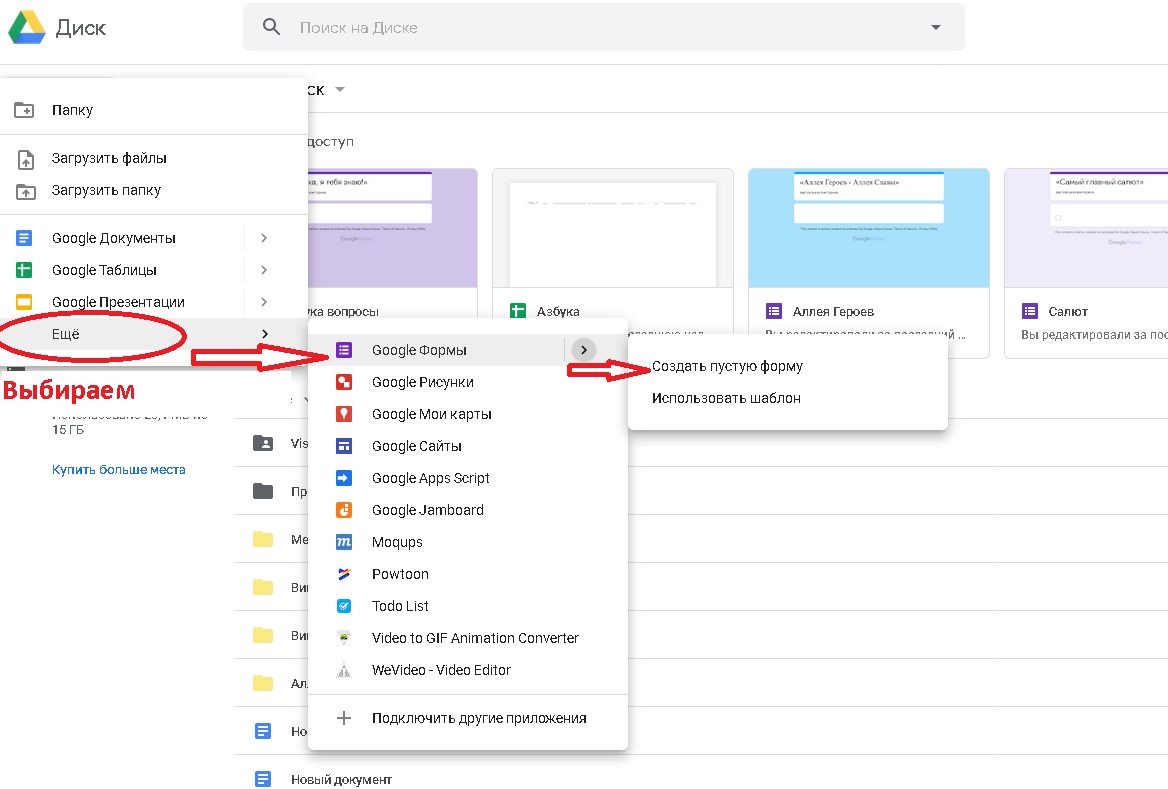The height and width of the screenshot is (789, 1168).
Task: Click the Салют form icon
Action: tap(1029, 311)
